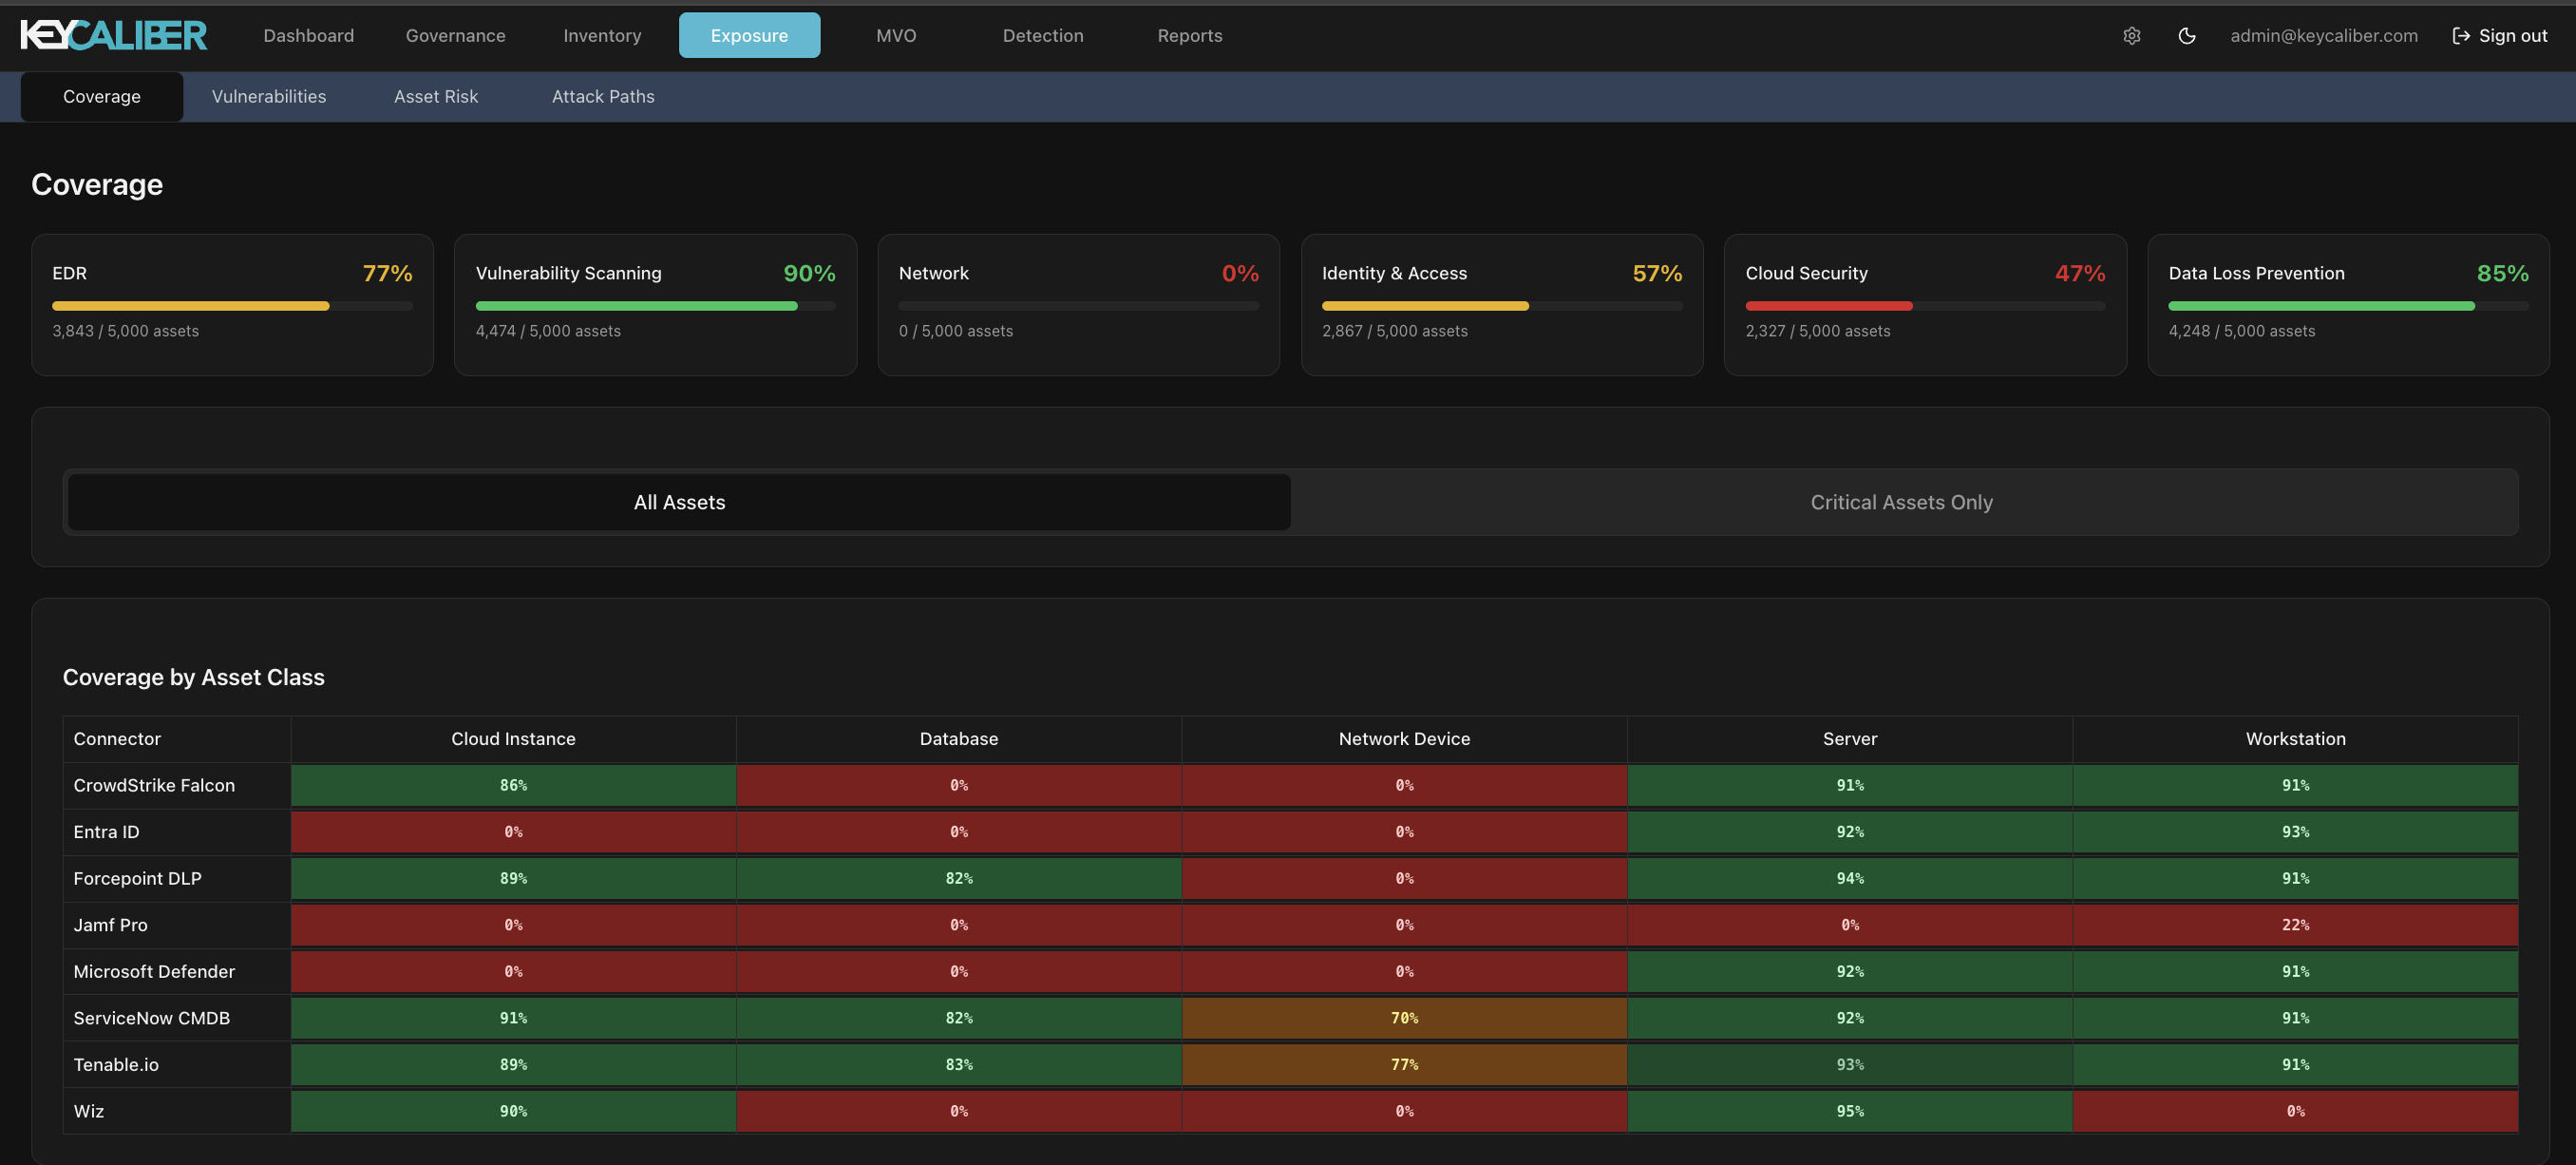Image resolution: width=2576 pixels, height=1165 pixels.
Task: Toggle dark mode moon icon
Action: [x=2187, y=36]
